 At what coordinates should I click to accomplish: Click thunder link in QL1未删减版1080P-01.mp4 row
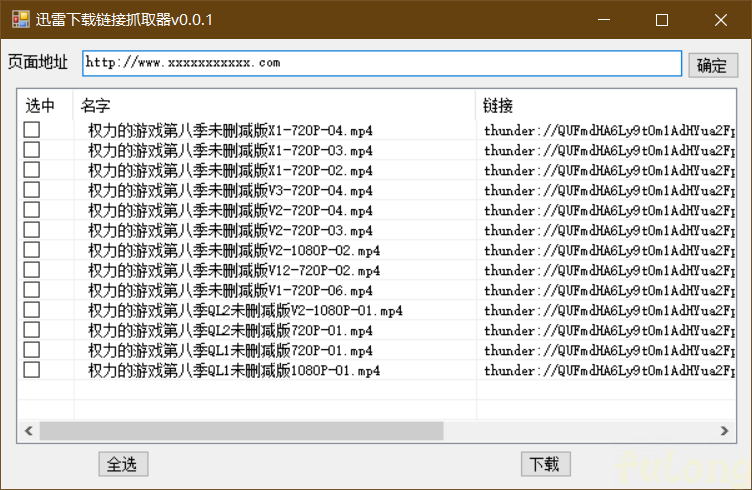click(610, 371)
